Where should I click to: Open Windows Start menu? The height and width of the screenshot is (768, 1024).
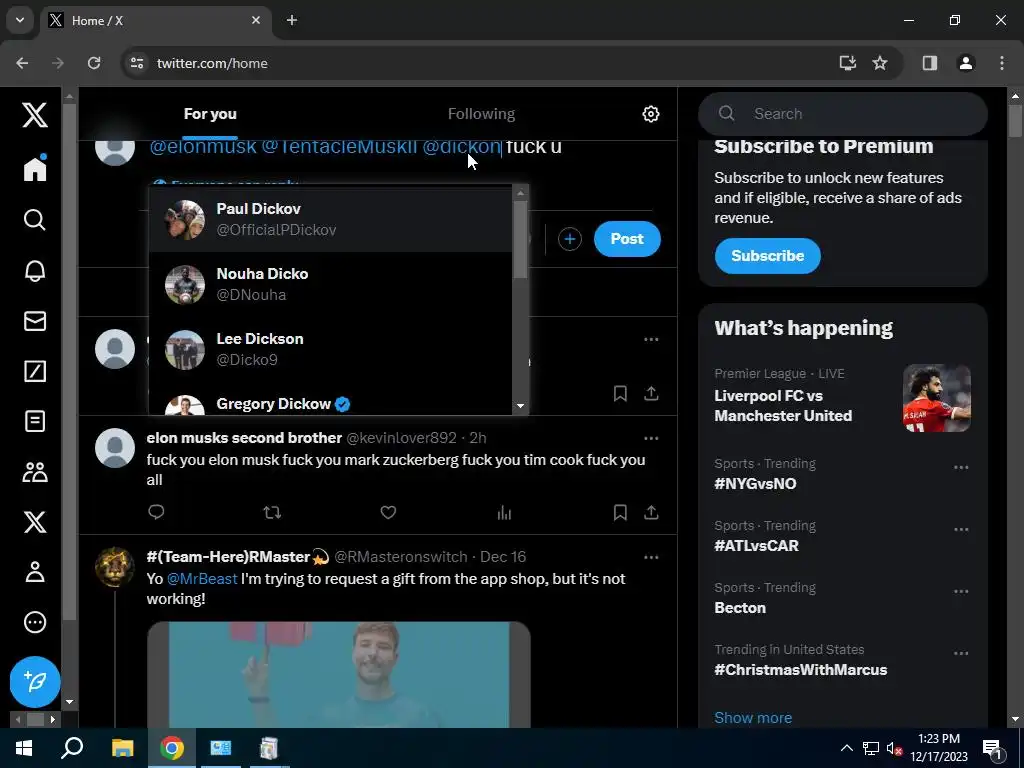(x=24, y=748)
